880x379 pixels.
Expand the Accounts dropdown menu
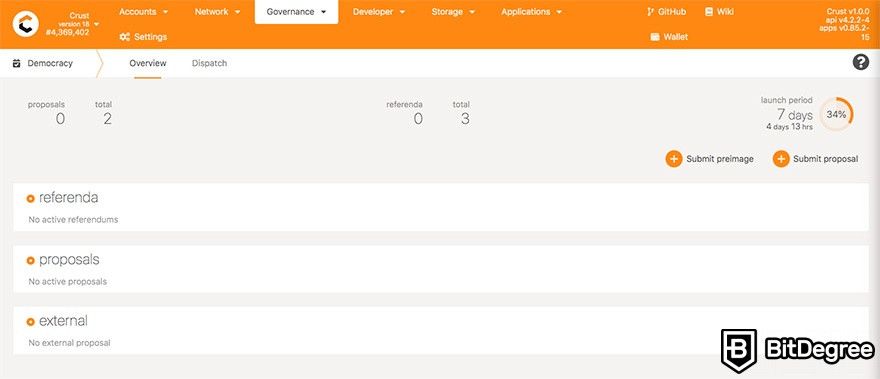144,12
